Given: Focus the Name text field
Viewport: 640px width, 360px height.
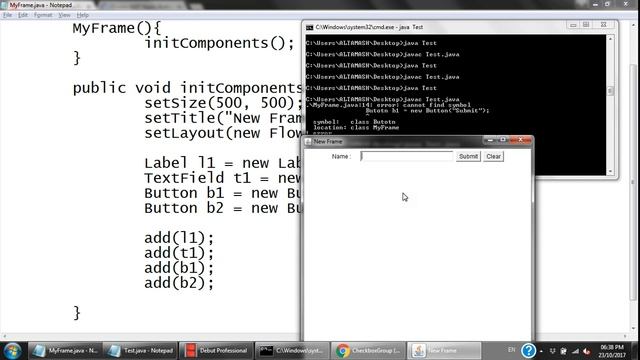Looking at the screenshot, I should pyautogui.click(x=407, y=156).
